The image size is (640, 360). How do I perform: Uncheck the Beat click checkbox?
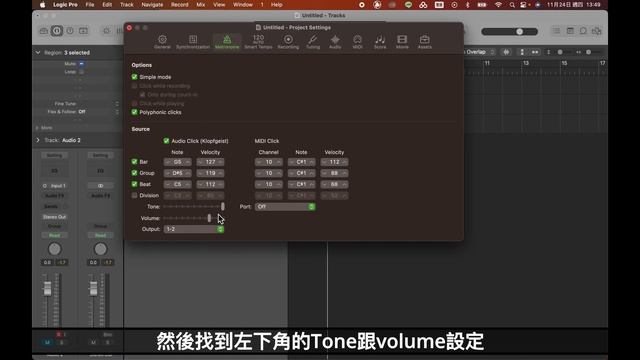coord(134,184)
